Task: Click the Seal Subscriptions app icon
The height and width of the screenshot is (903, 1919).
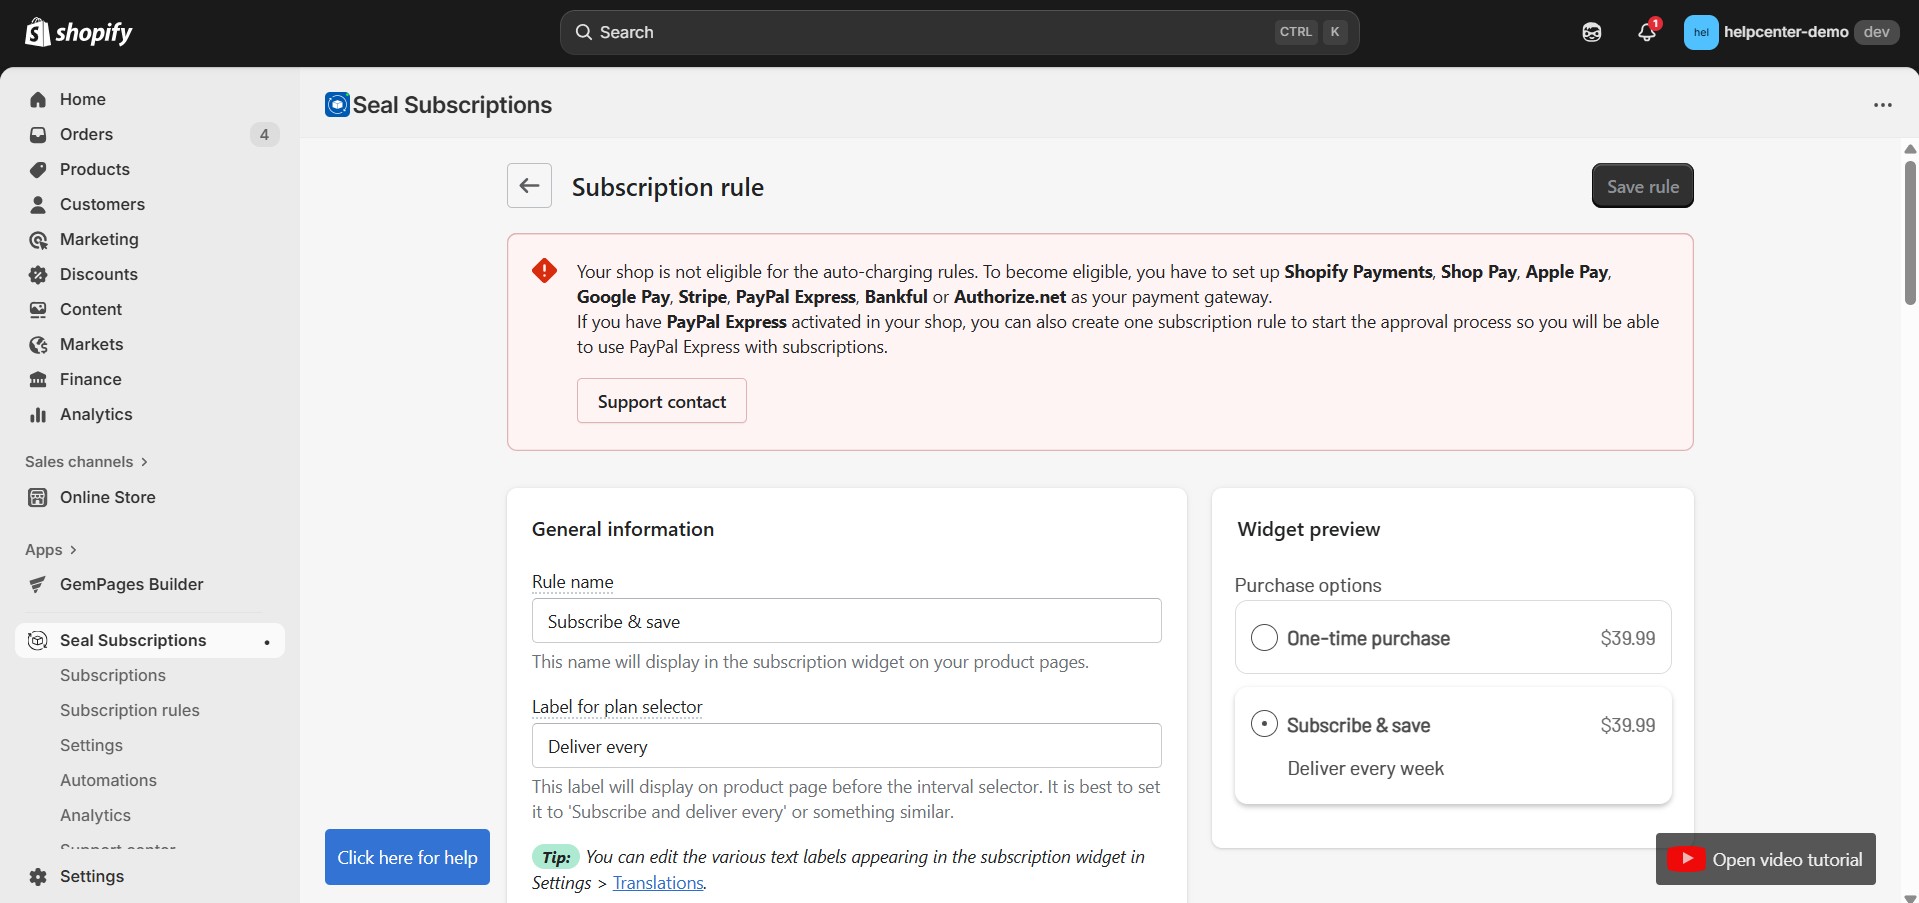Action: (x=37, y=640)
